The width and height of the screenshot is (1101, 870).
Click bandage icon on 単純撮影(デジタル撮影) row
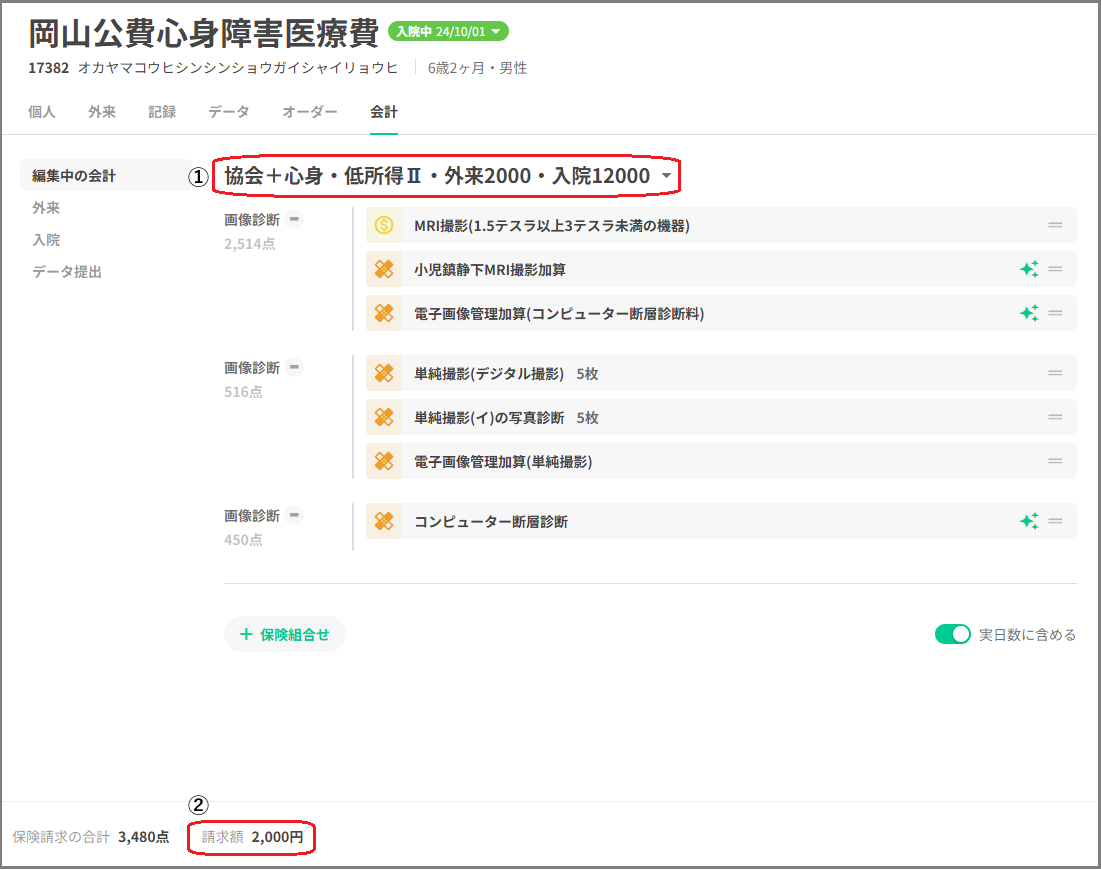coord(384,373)
